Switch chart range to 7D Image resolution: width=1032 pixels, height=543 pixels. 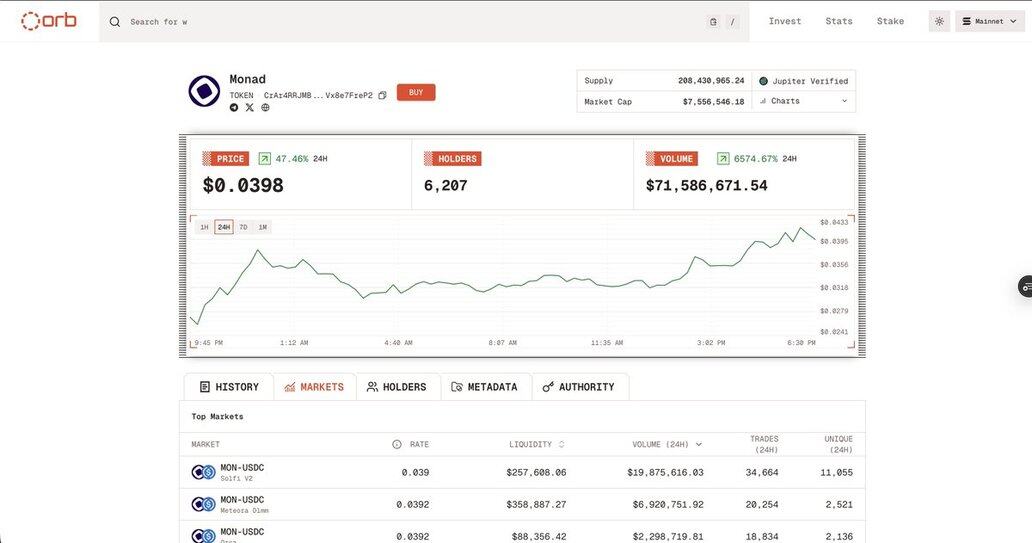243,227
